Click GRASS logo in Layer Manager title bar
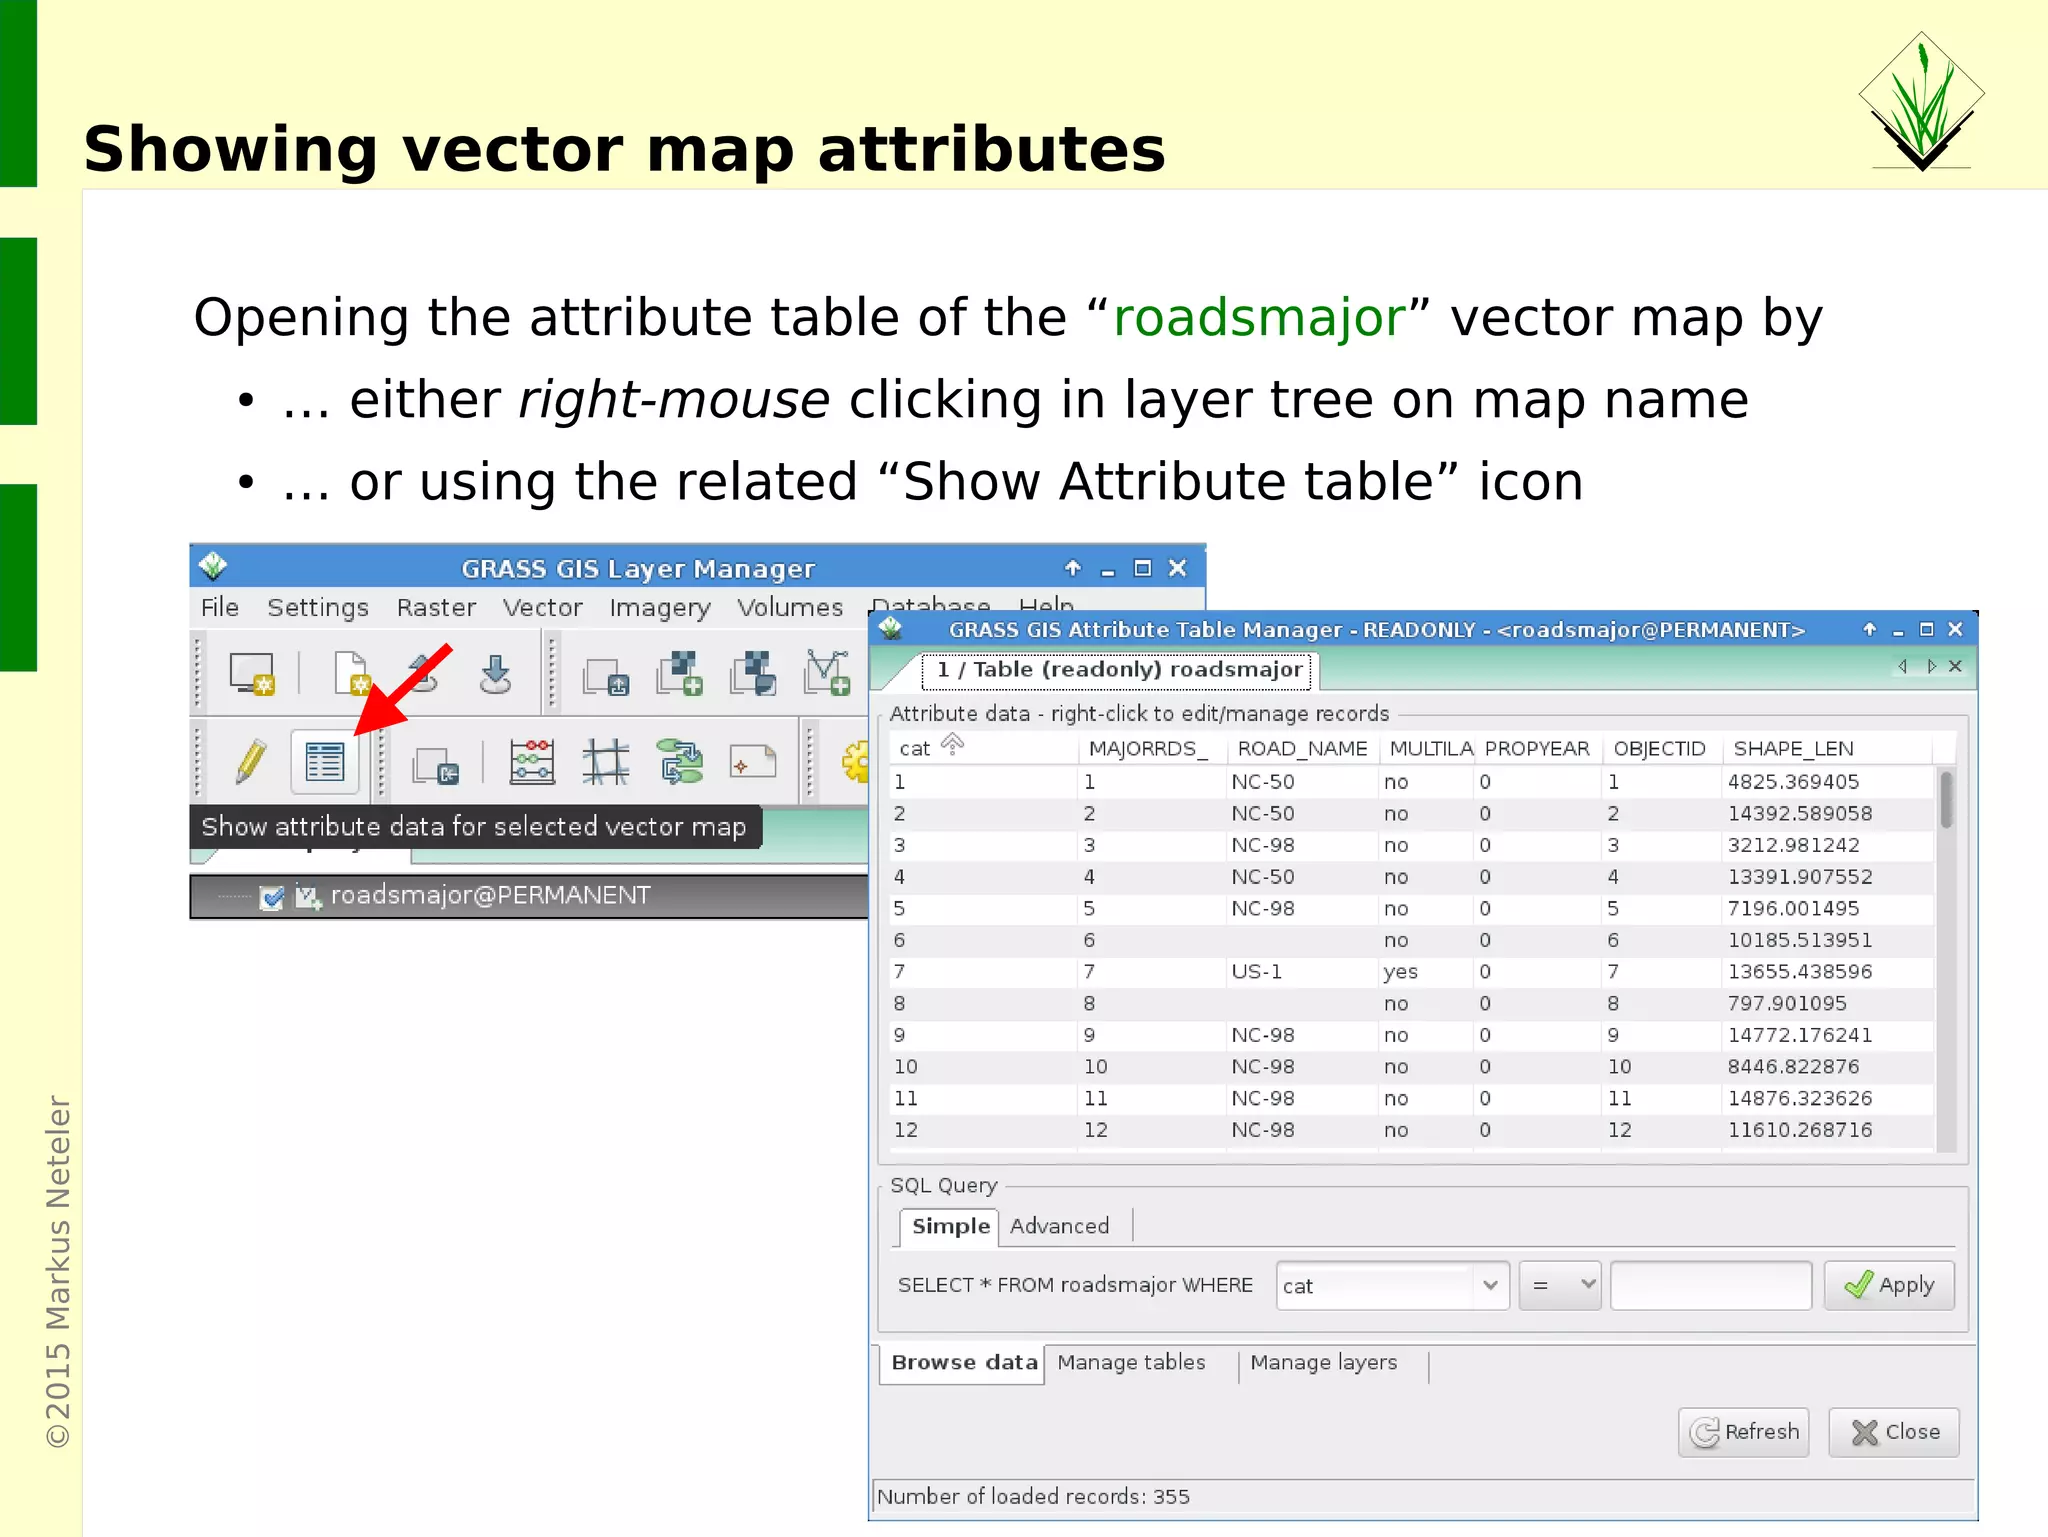 tap(213, 567)
